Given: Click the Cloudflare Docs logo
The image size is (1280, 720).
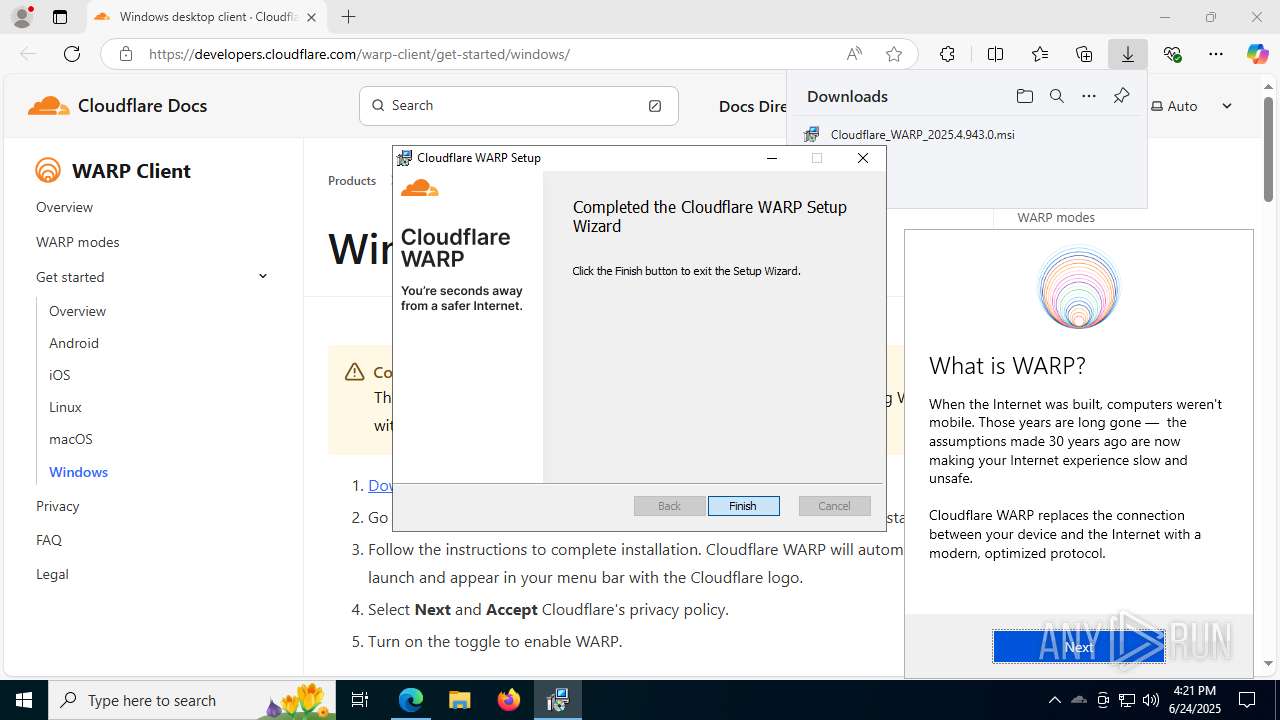Looking at the screenshot, I should 117,105.
